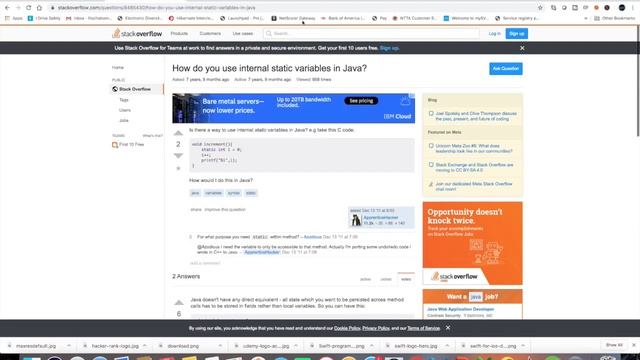Open menu arrow for Swift-program download
Viewport: 640px width, 360px height.
pyautogui.click(x=371, y=346)
